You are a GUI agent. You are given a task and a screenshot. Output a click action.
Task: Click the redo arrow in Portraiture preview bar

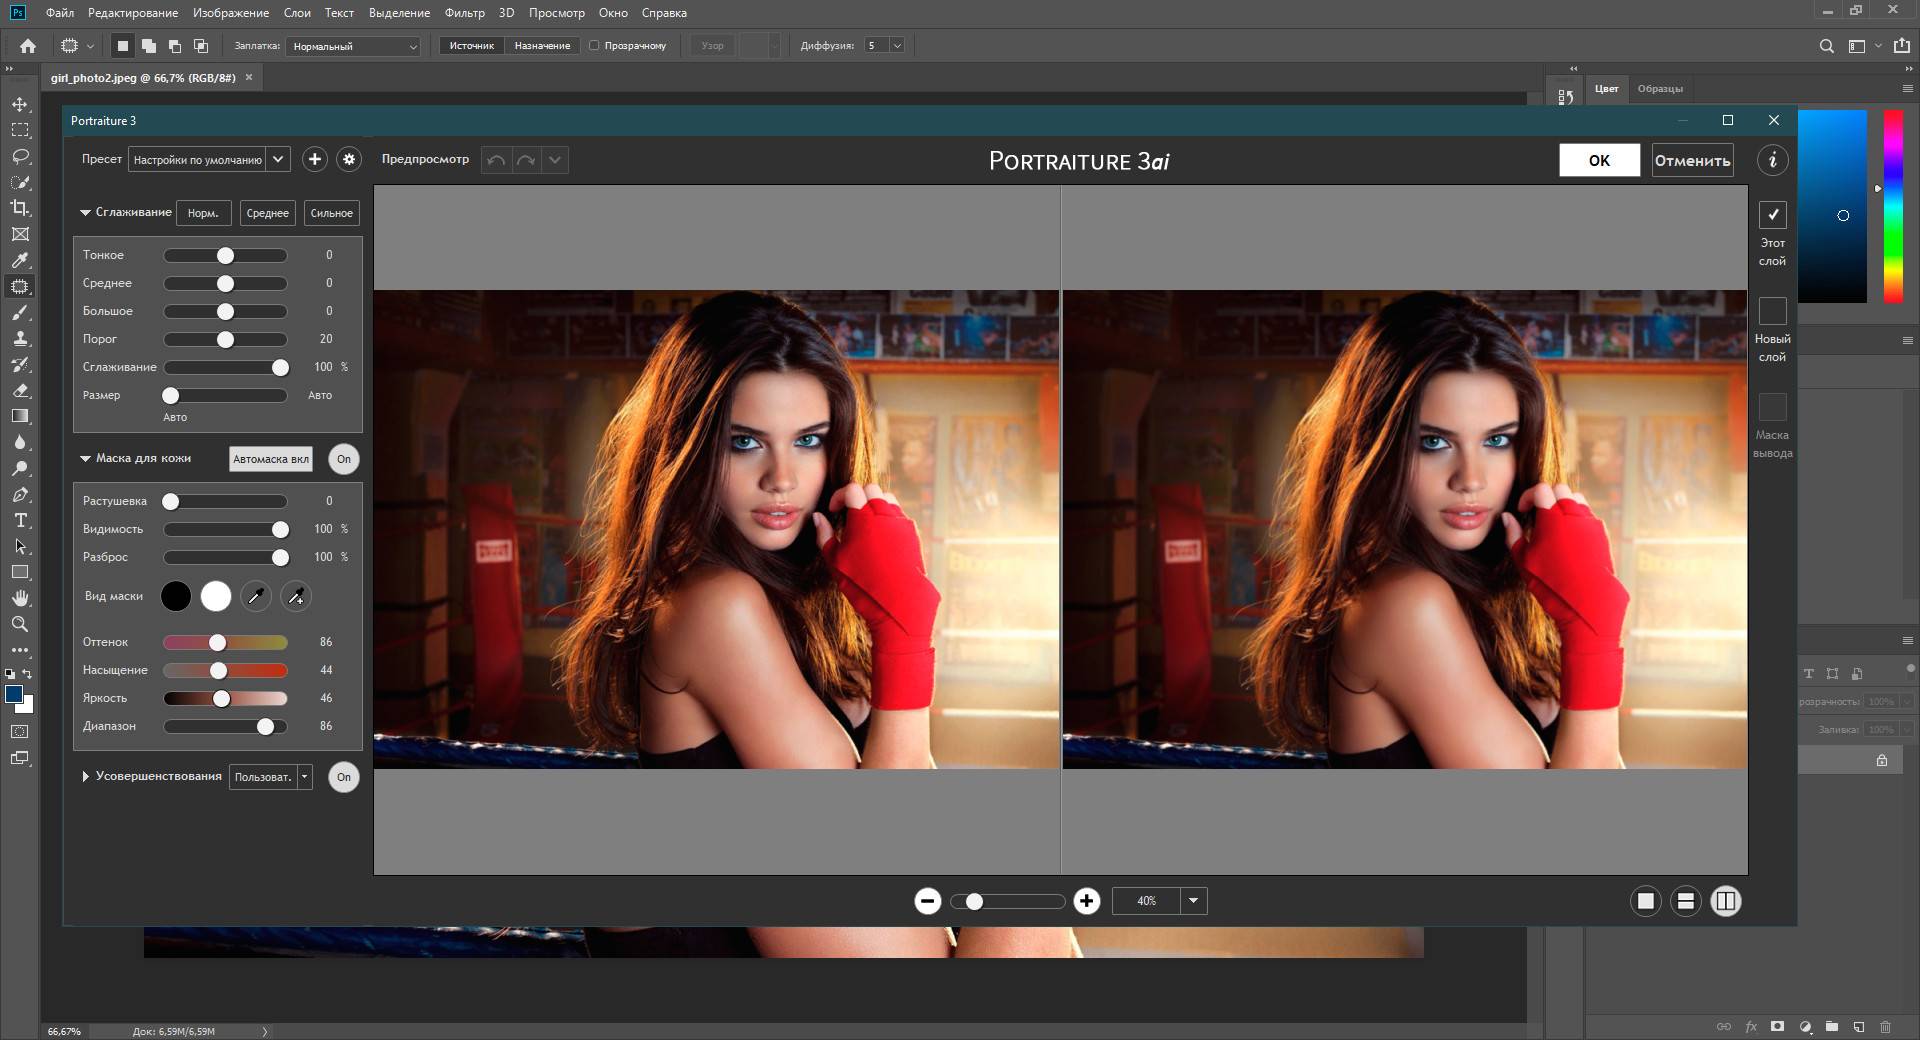click(x=526, y=160)
